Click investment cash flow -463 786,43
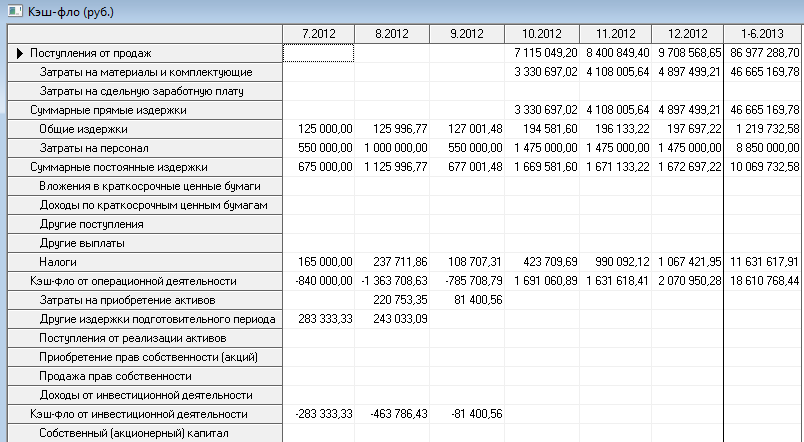Image resolution: width=804 pixels, height=442 pixels. click(399, 414)
